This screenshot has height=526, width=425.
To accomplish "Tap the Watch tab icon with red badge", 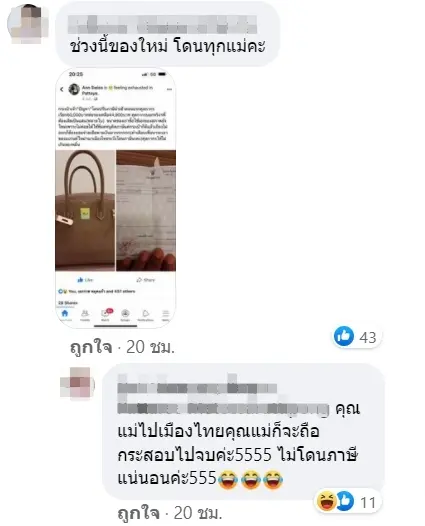I will 106,313.
